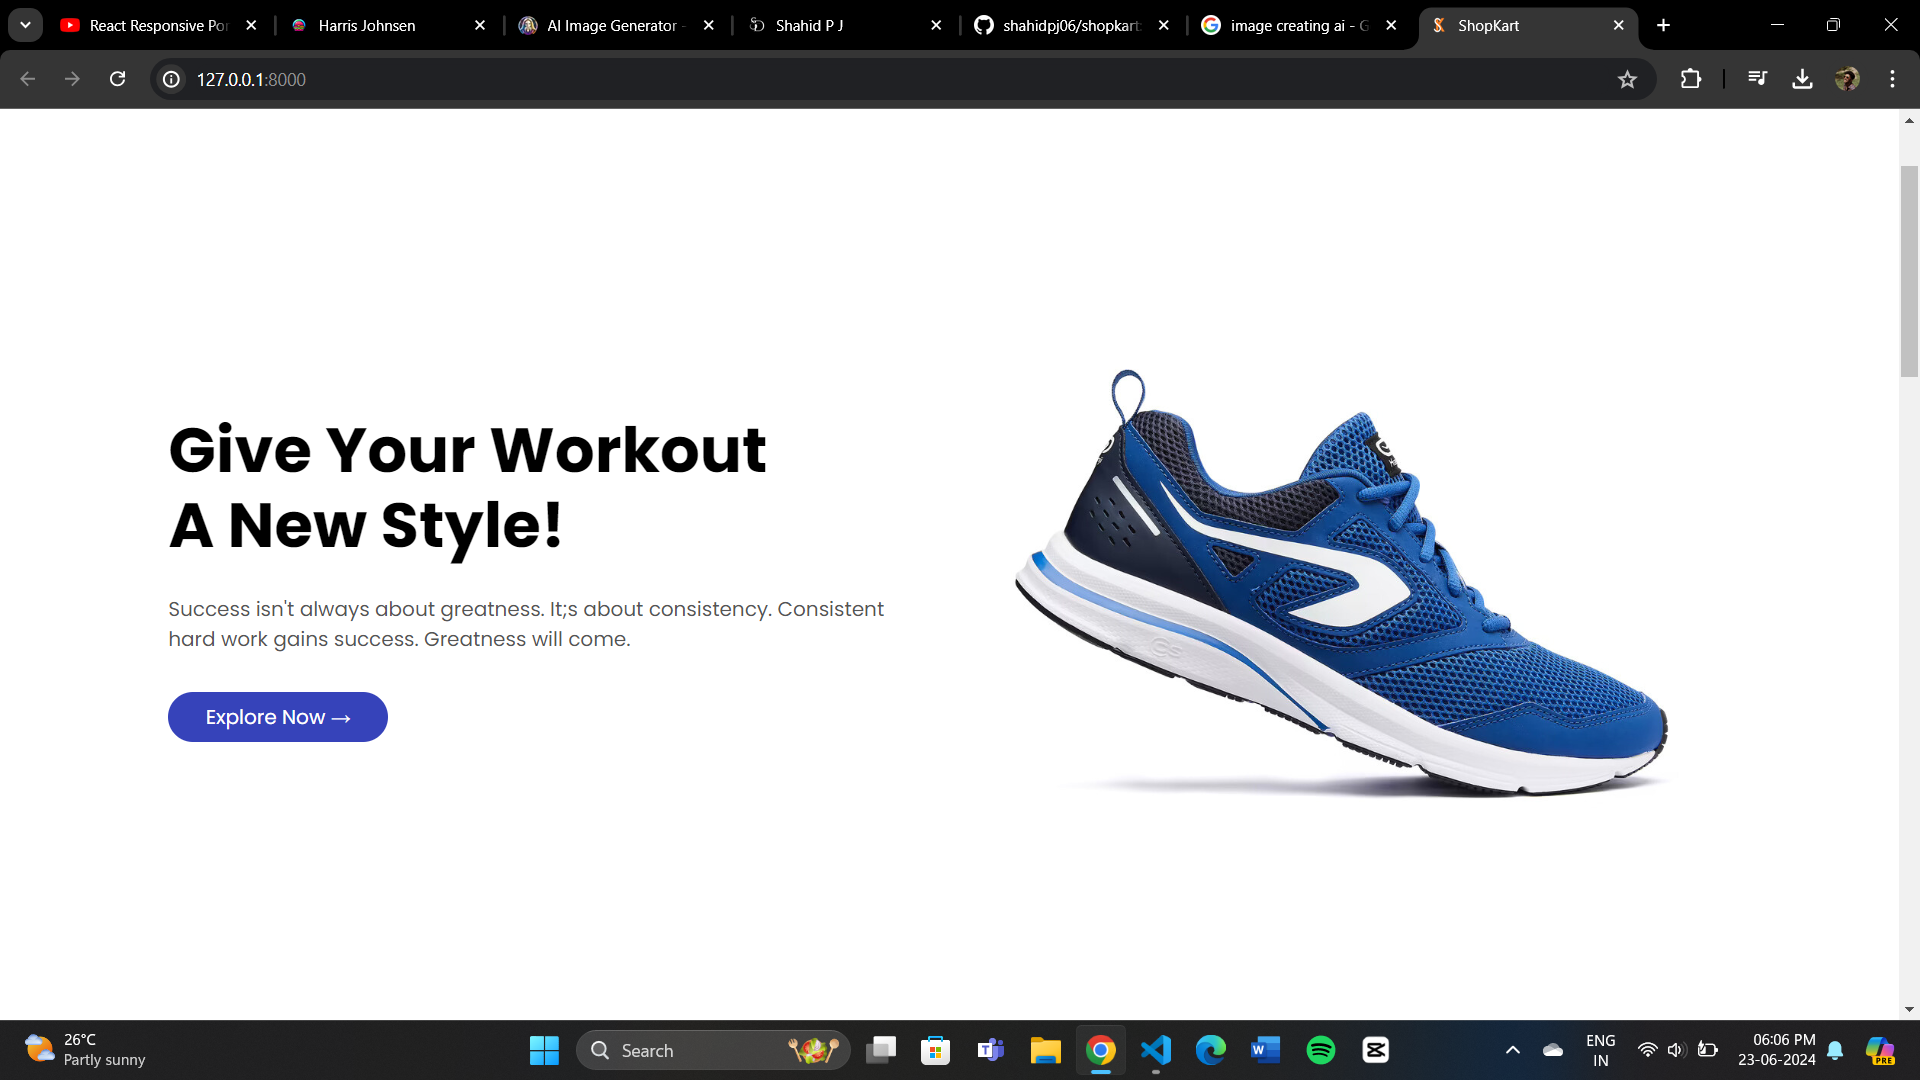Click the Explore Now button
The height and width of the screenshot is (1080, 1920).
[277, 716]
